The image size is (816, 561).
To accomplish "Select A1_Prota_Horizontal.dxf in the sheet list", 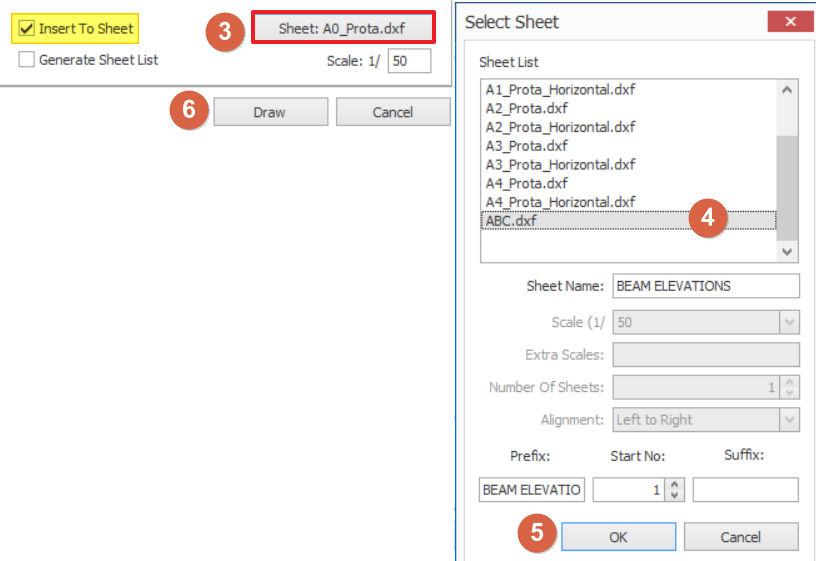I will click(x=560, y=89).
